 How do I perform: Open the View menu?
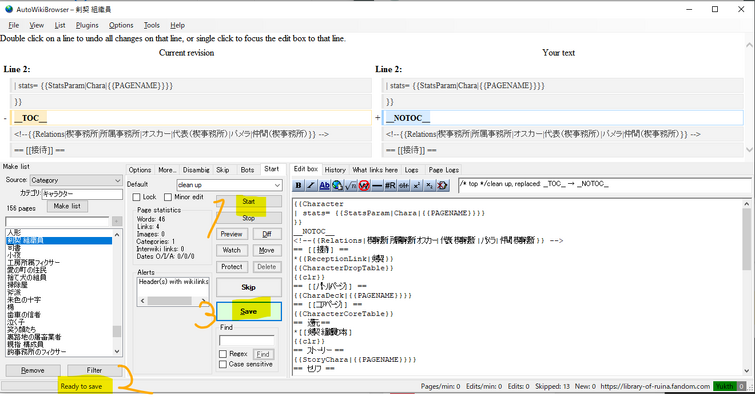37,25
